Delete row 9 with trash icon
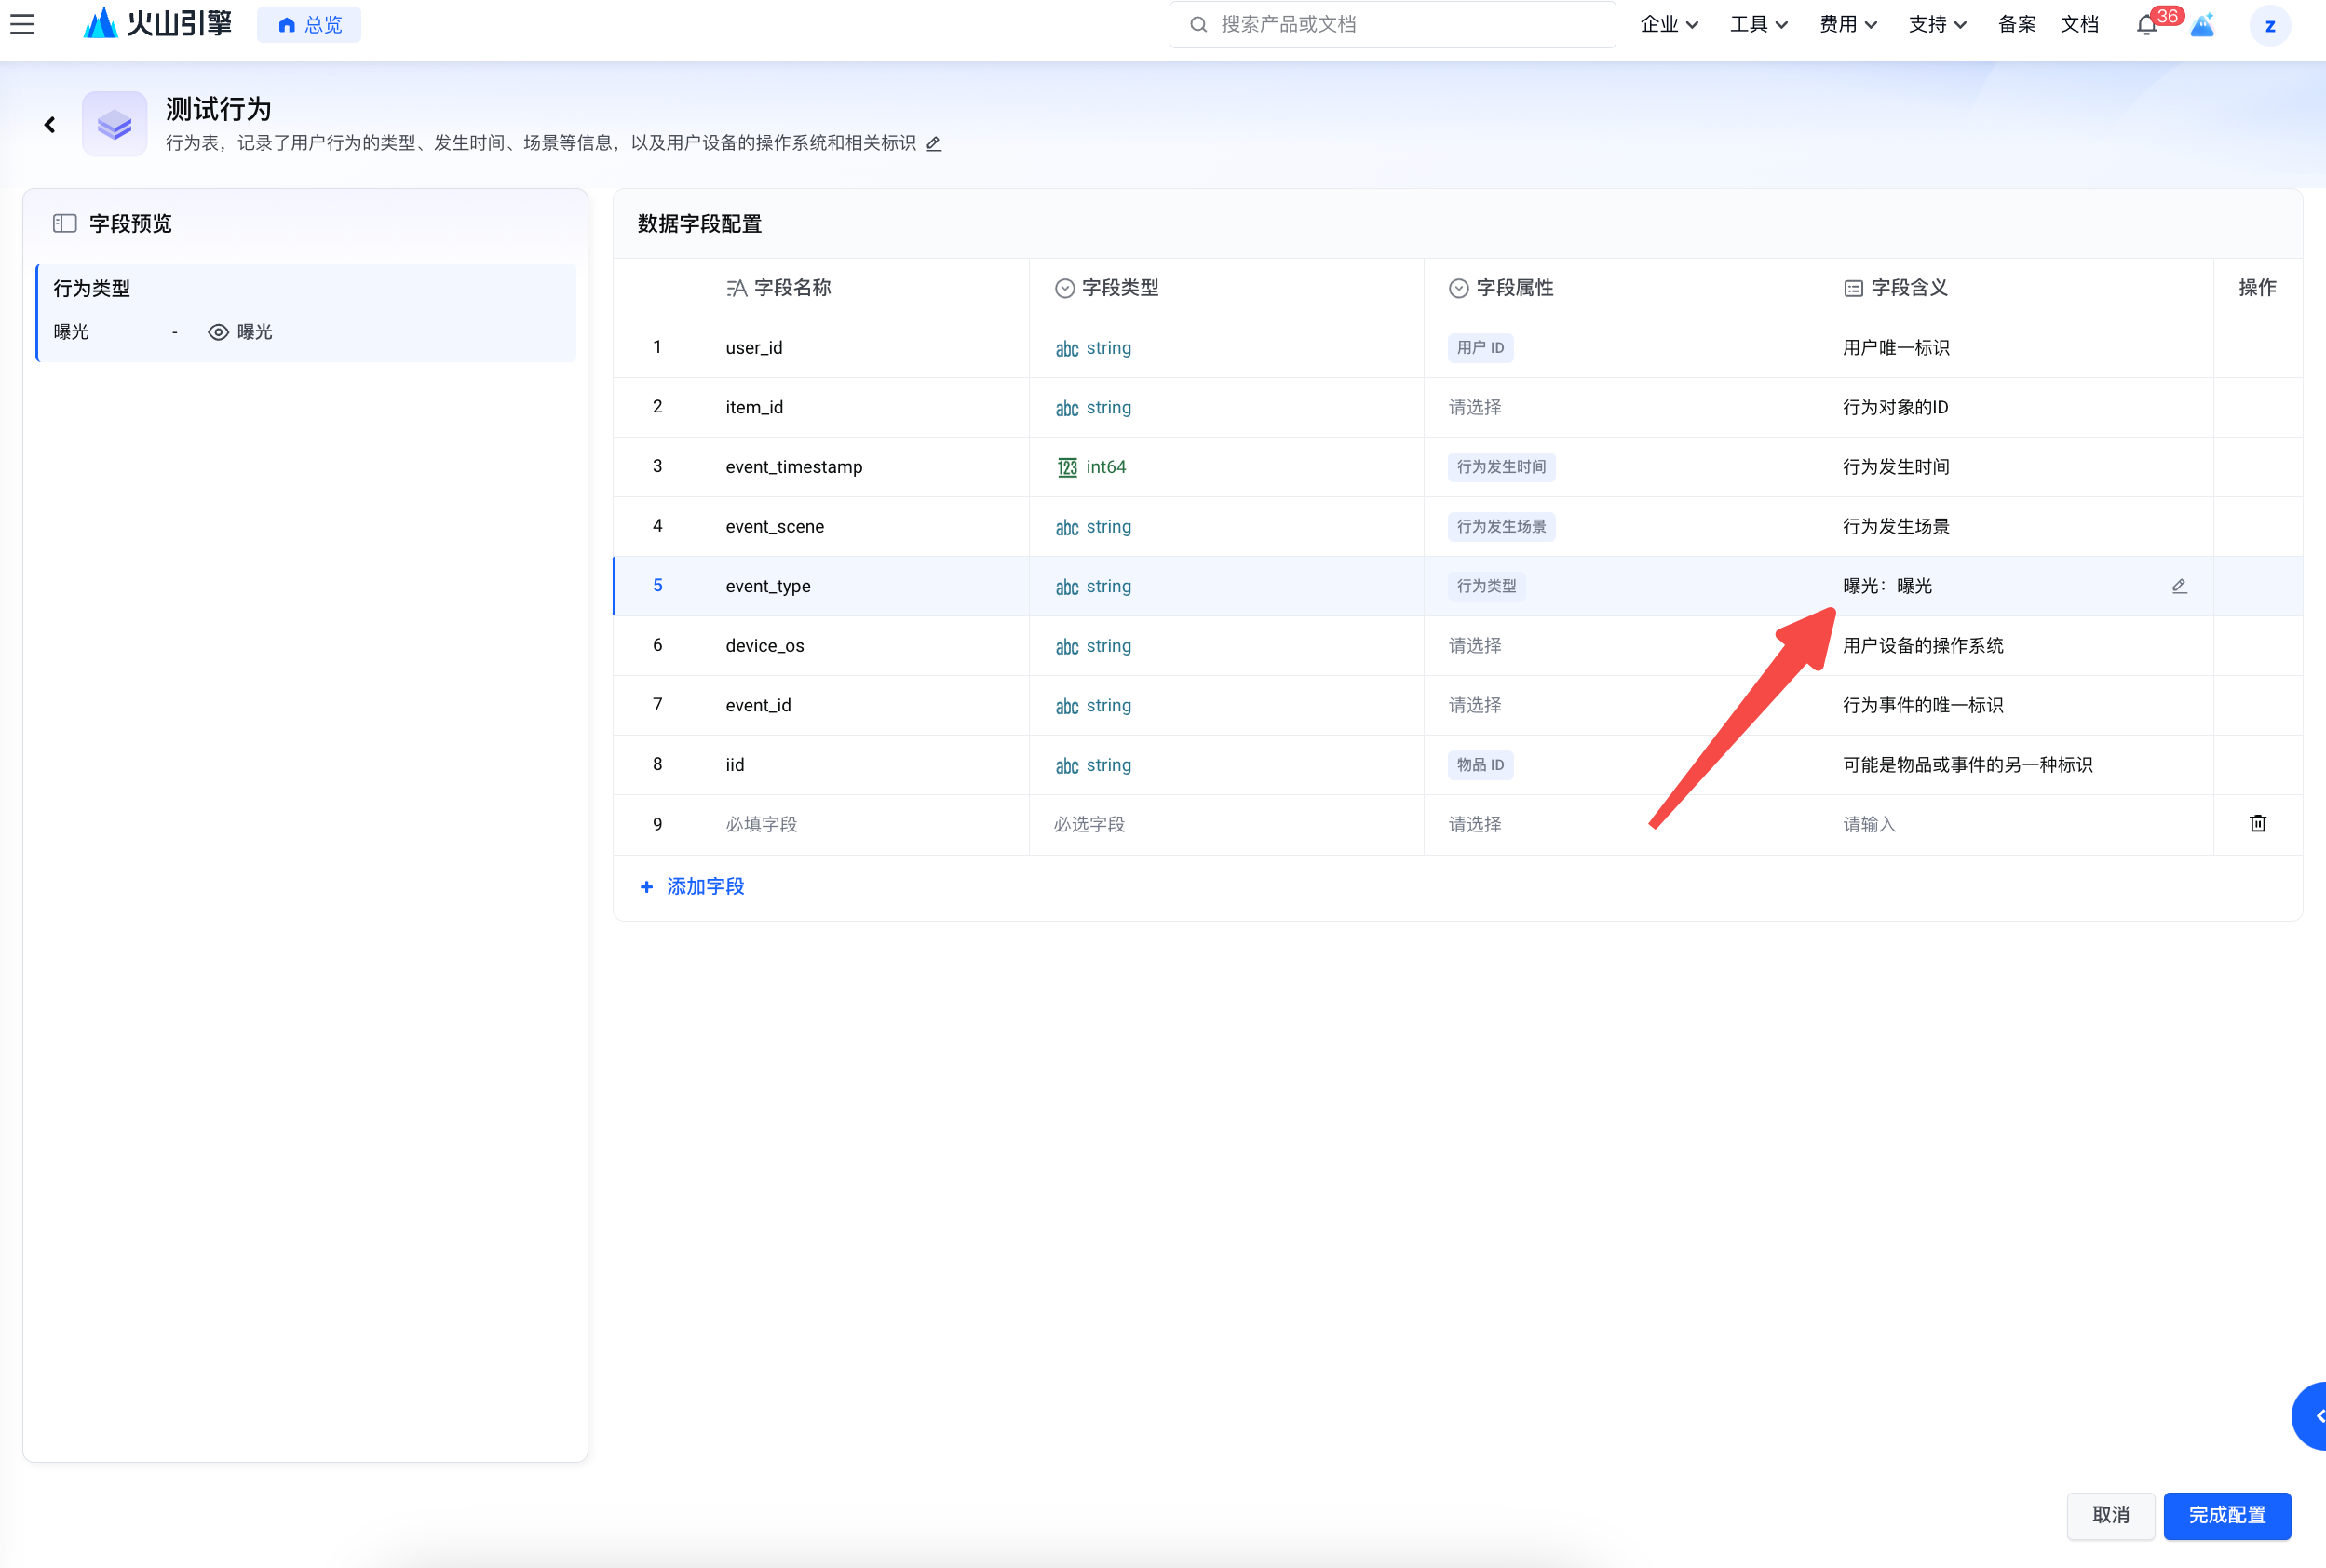 [2257, 823]
